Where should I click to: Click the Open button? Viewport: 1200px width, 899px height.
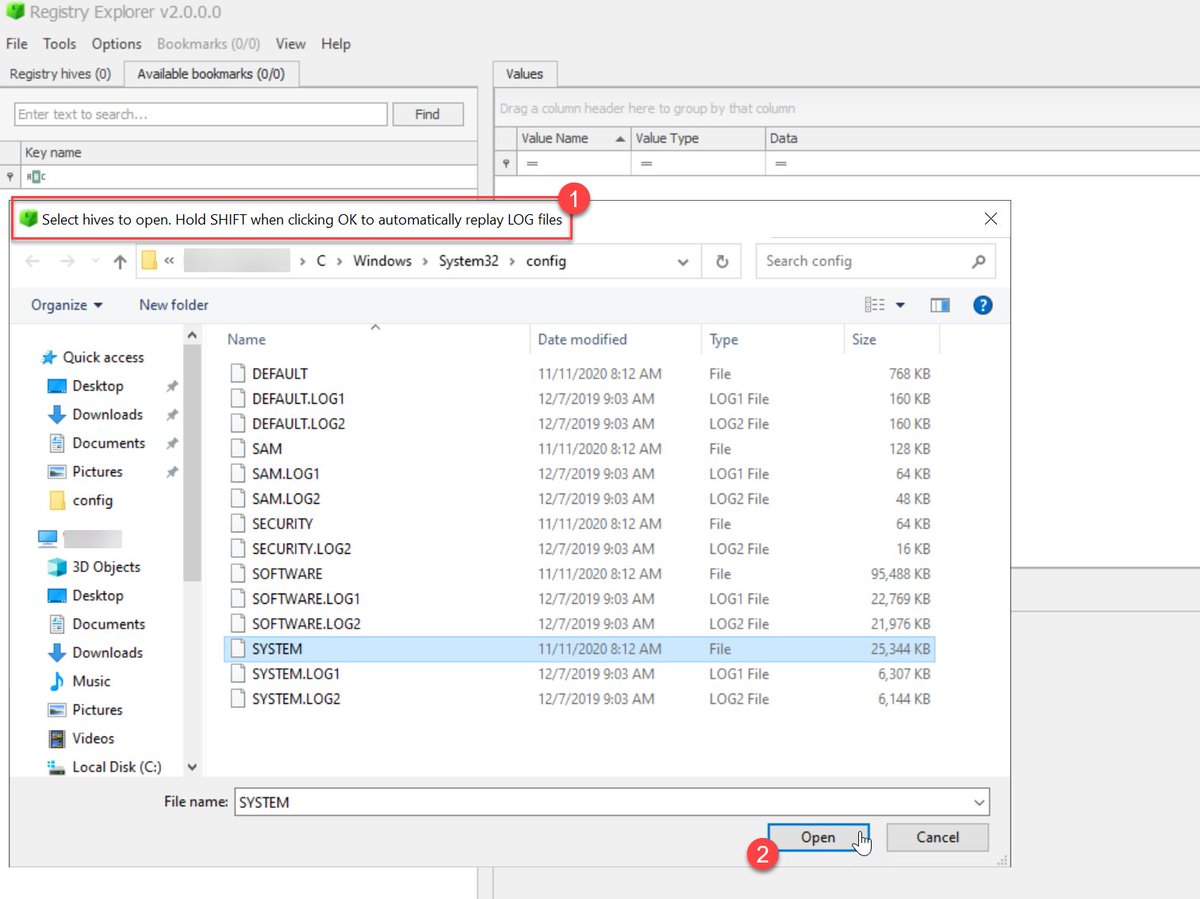click(x=818, y=838)
